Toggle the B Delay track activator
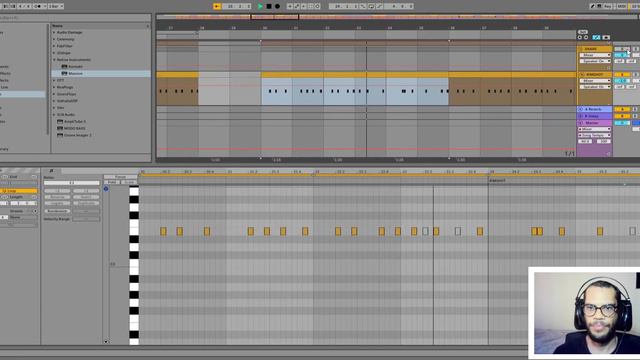Screen dimensions: 640x360 (622, 116)
